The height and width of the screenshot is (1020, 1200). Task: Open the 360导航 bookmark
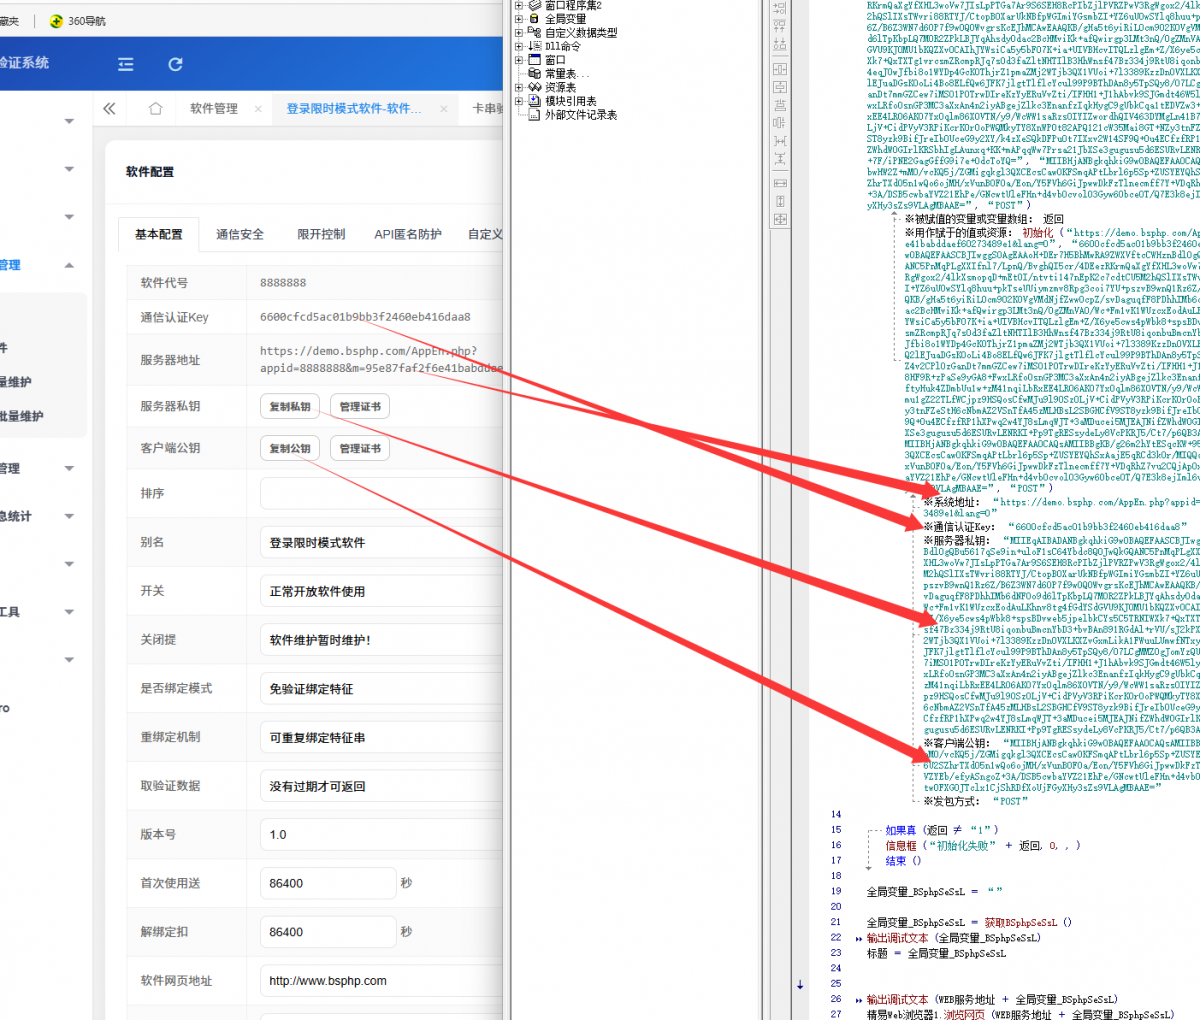[78, 21]
